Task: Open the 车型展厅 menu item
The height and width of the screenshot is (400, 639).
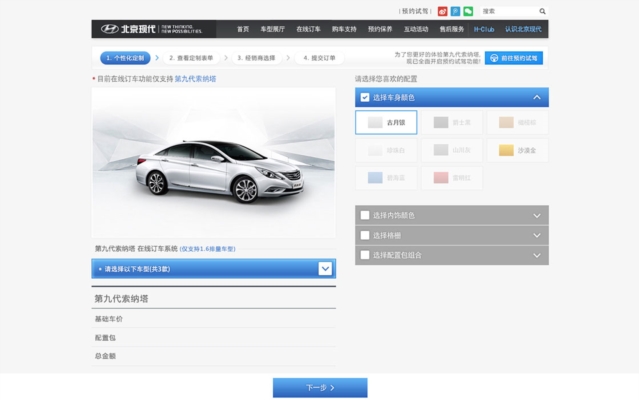Action: pyautogui.click(x=273, y=29)
